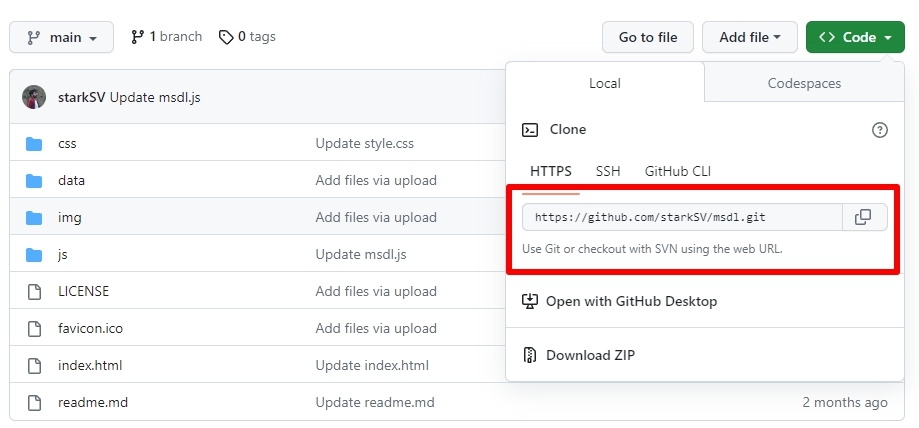Open the img folder
Image resolution: width=919 pixels, height=428 pixels.
coord(70,218)
